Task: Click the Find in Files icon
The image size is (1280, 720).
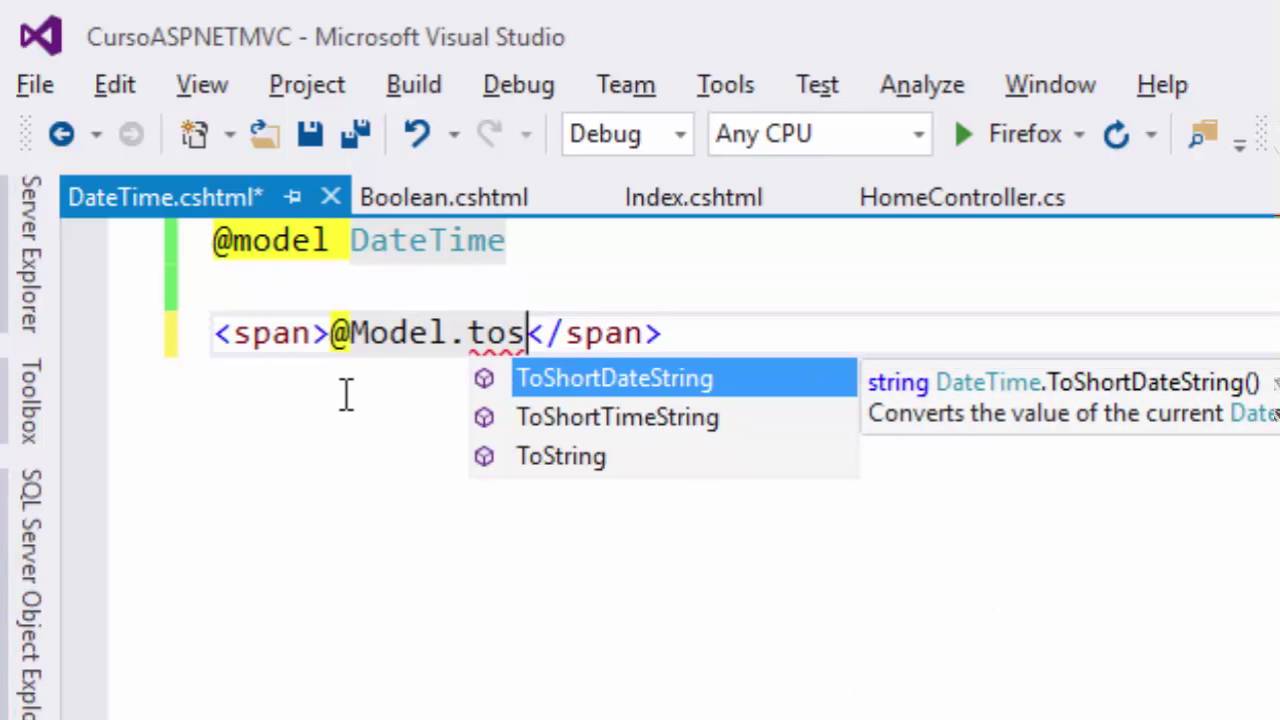Action: point(1202,134)
